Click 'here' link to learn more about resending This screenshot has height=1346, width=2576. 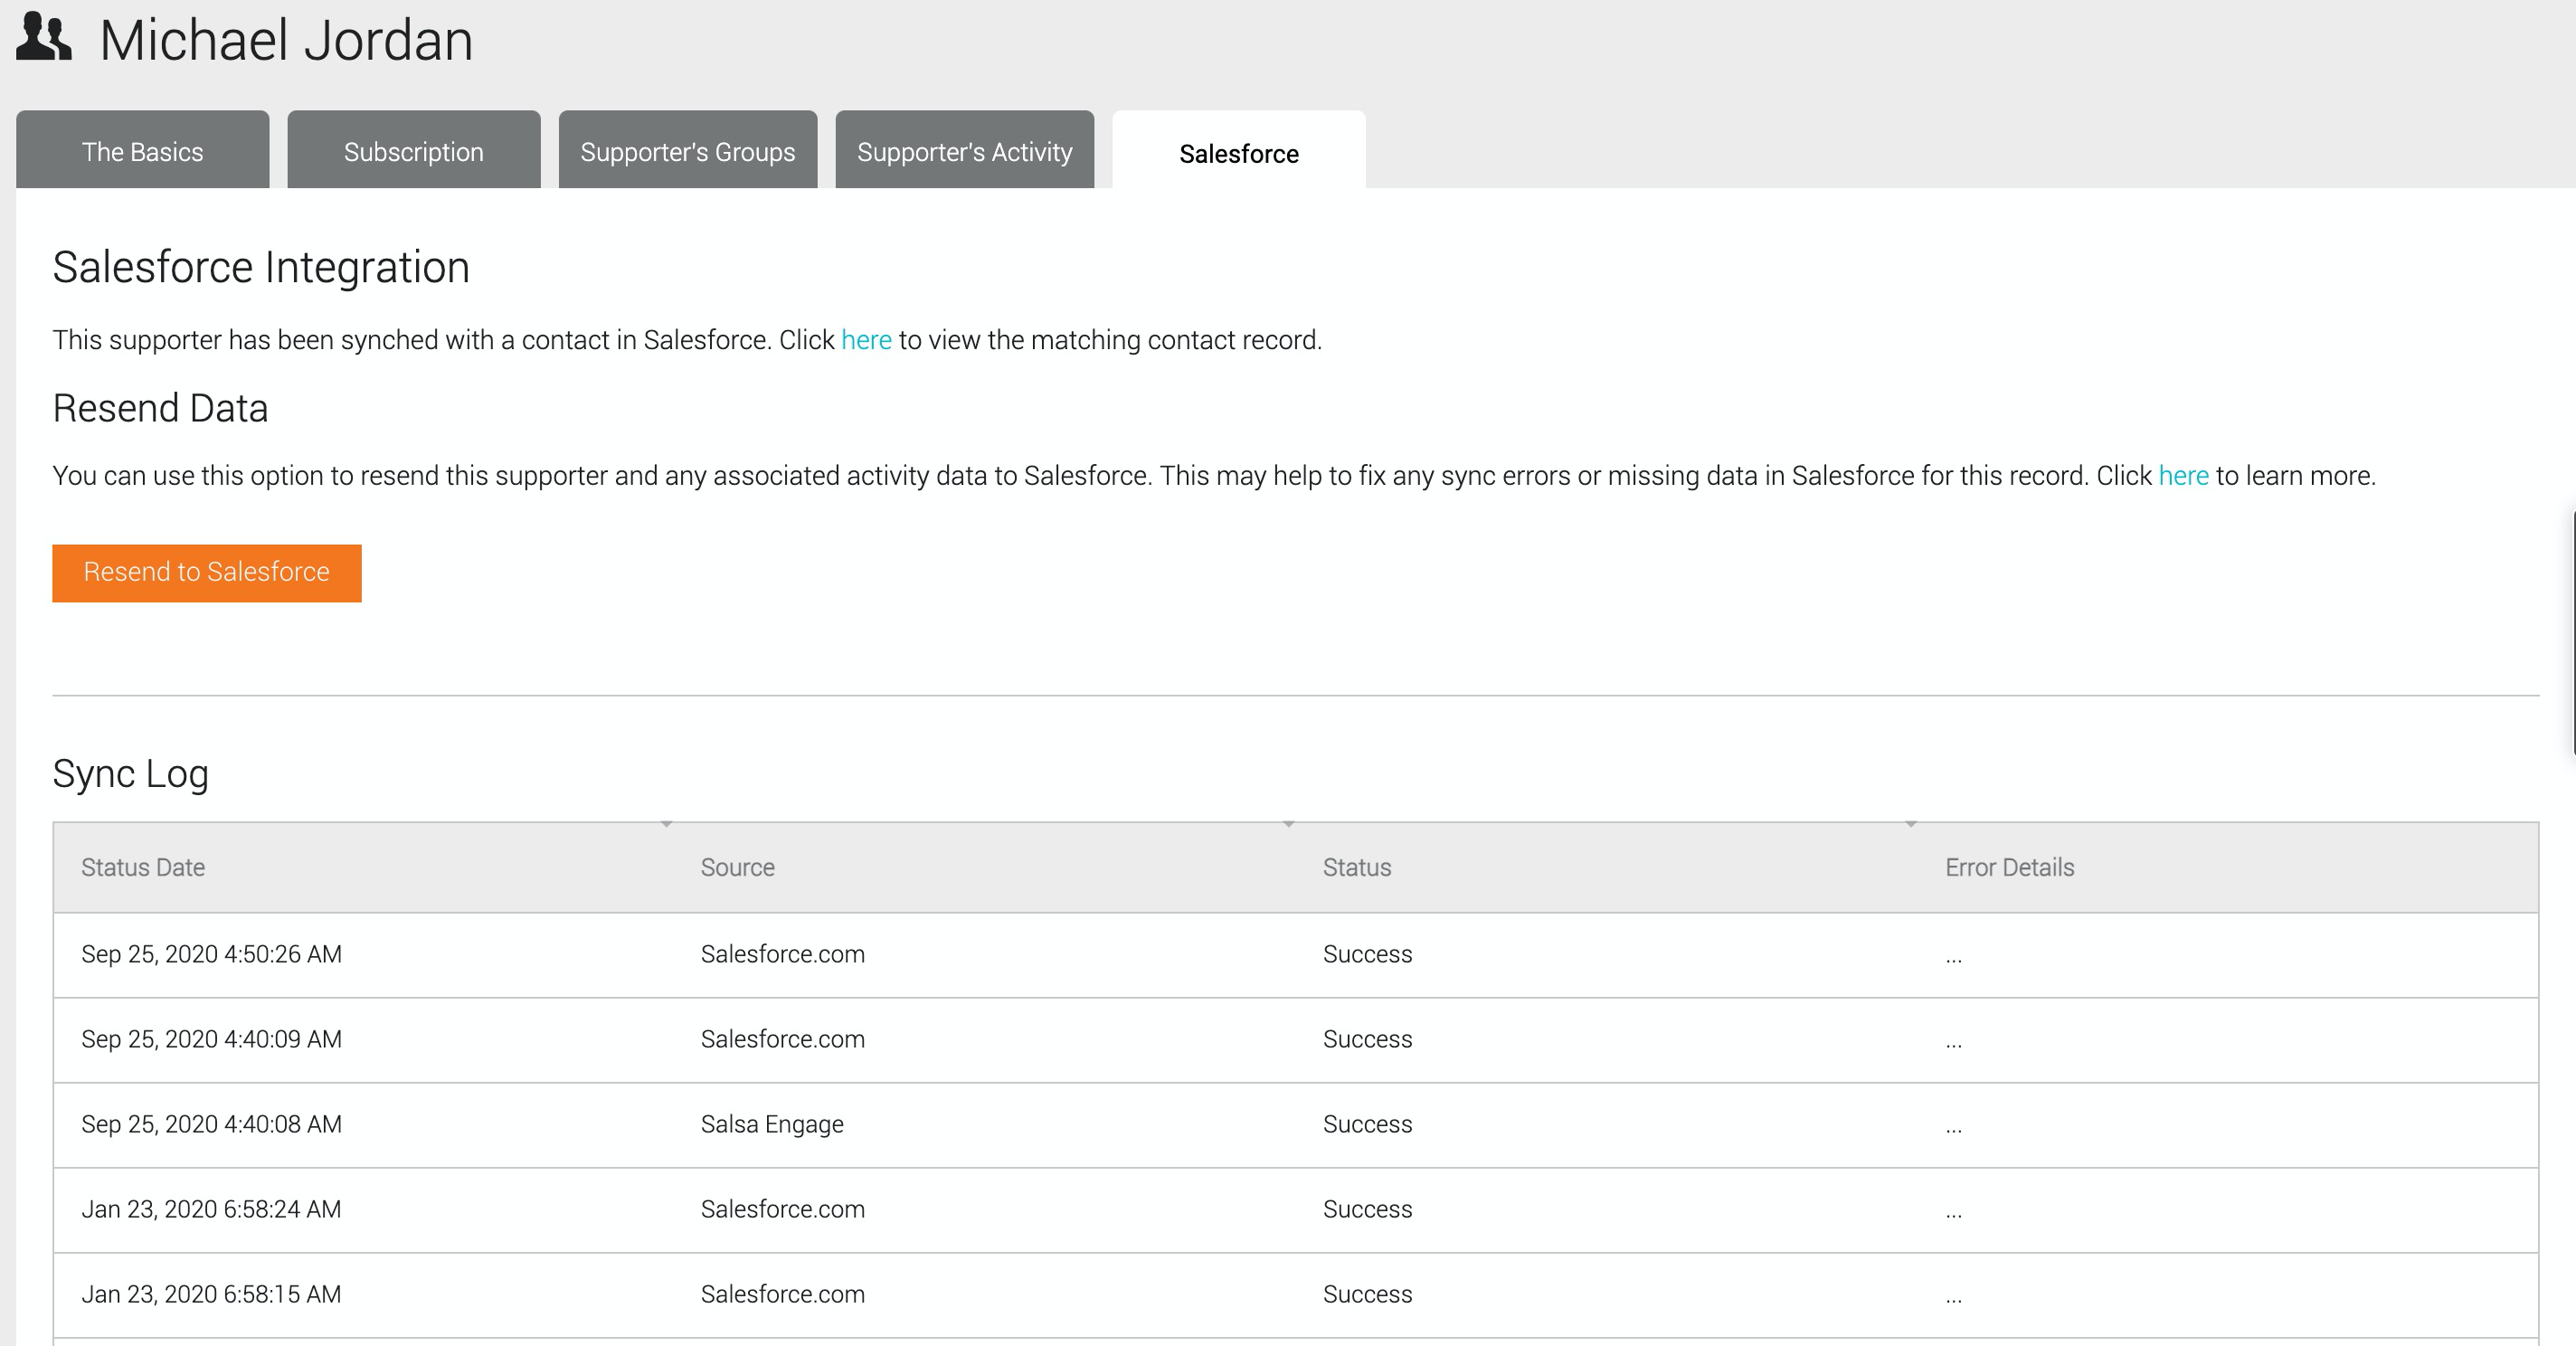click(x=2183, y=475)
